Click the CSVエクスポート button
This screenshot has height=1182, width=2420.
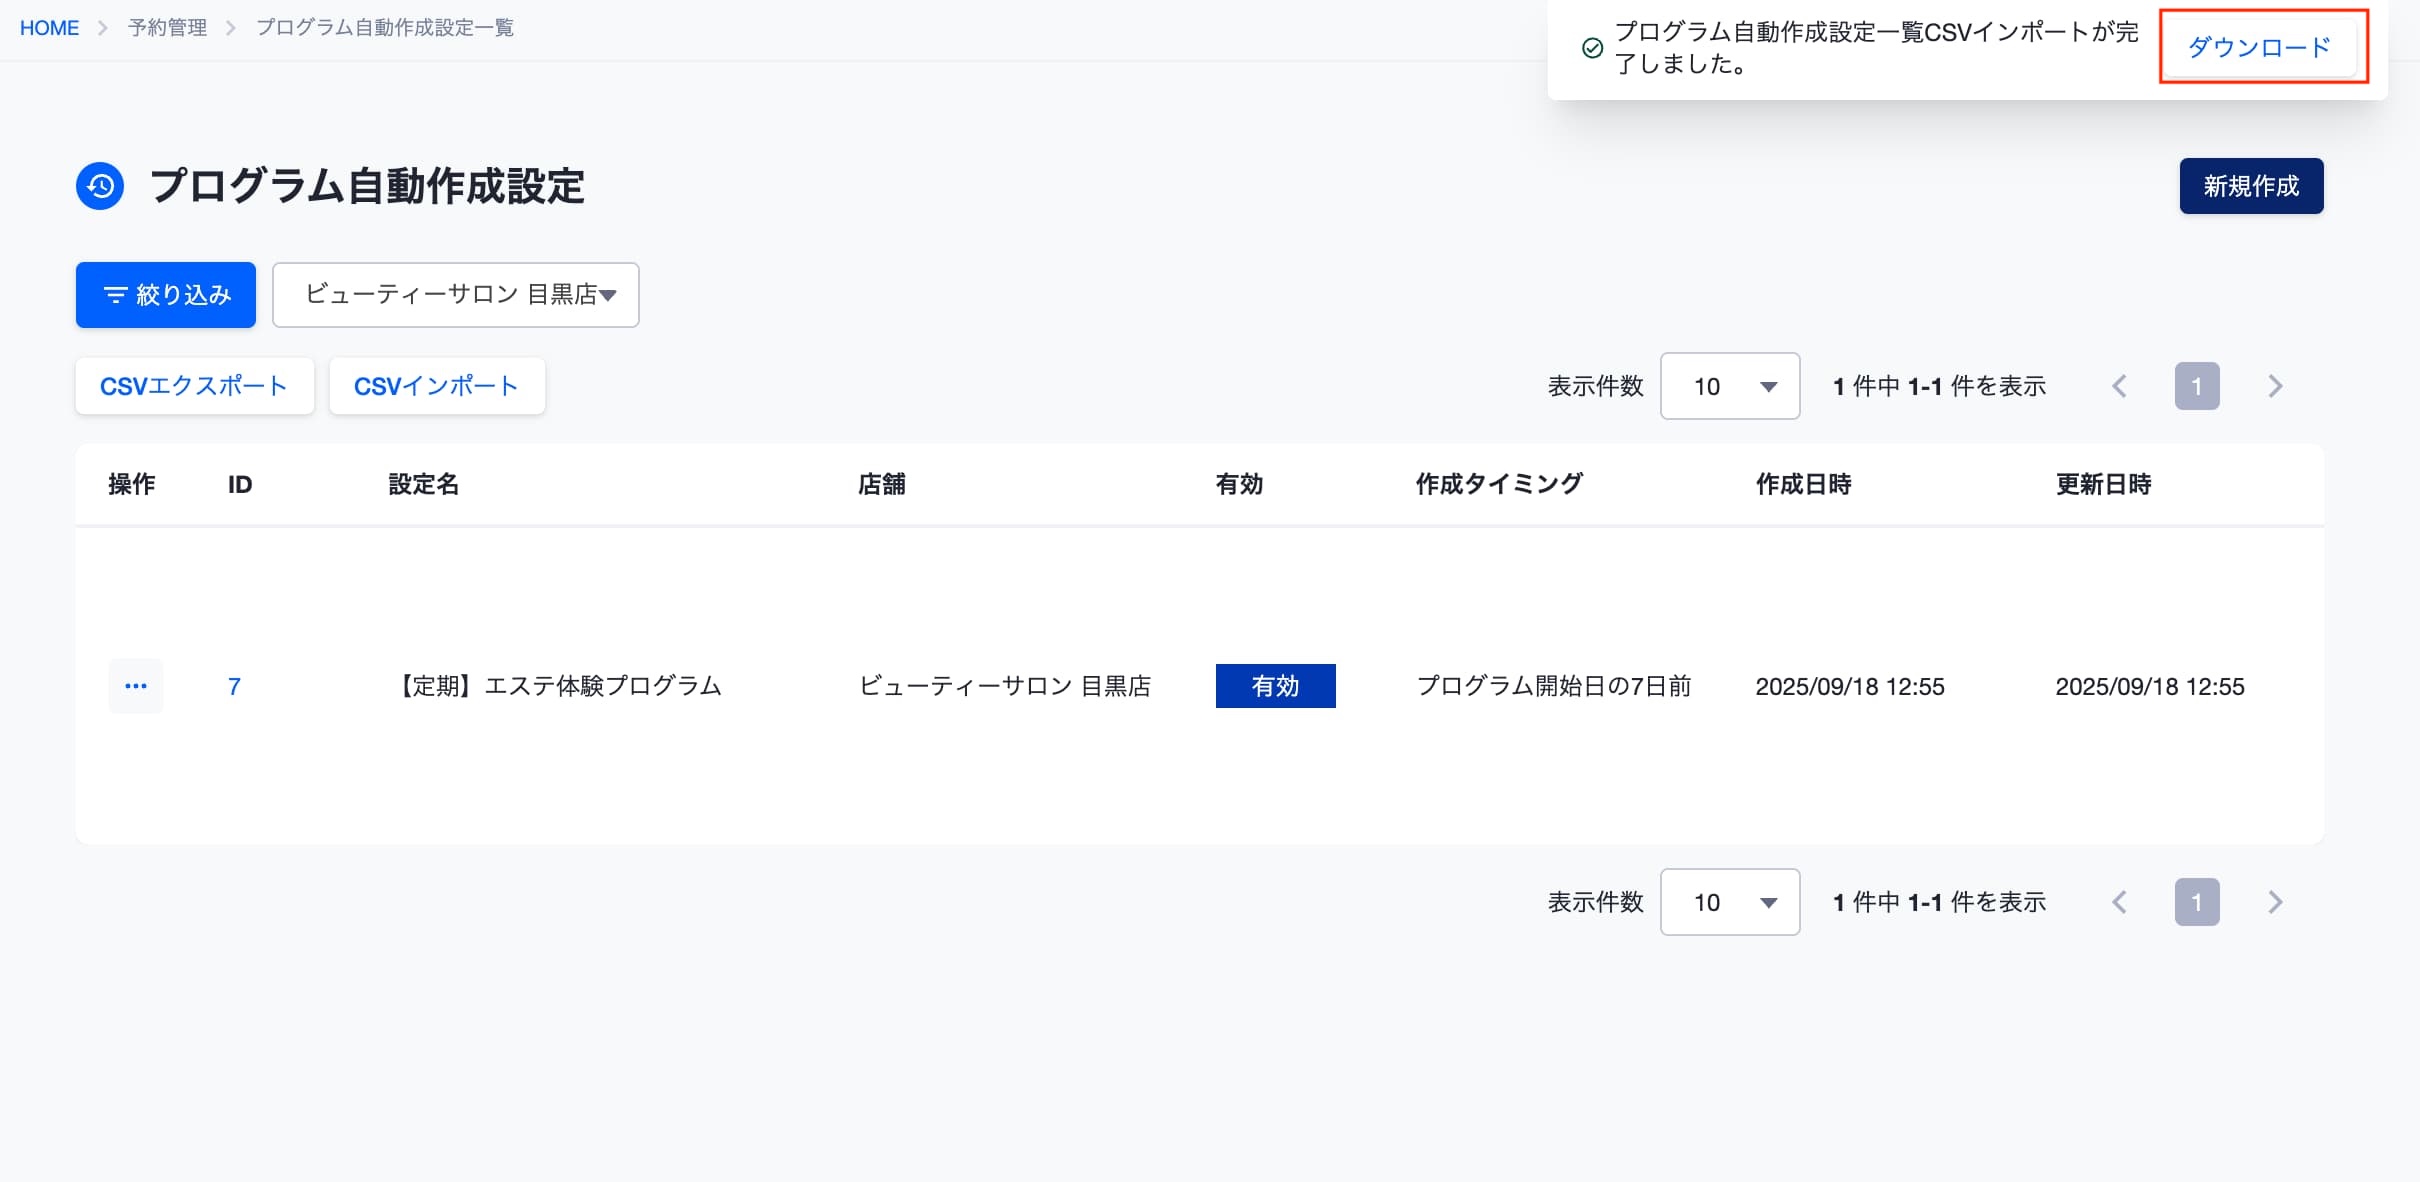pos(195,386)
